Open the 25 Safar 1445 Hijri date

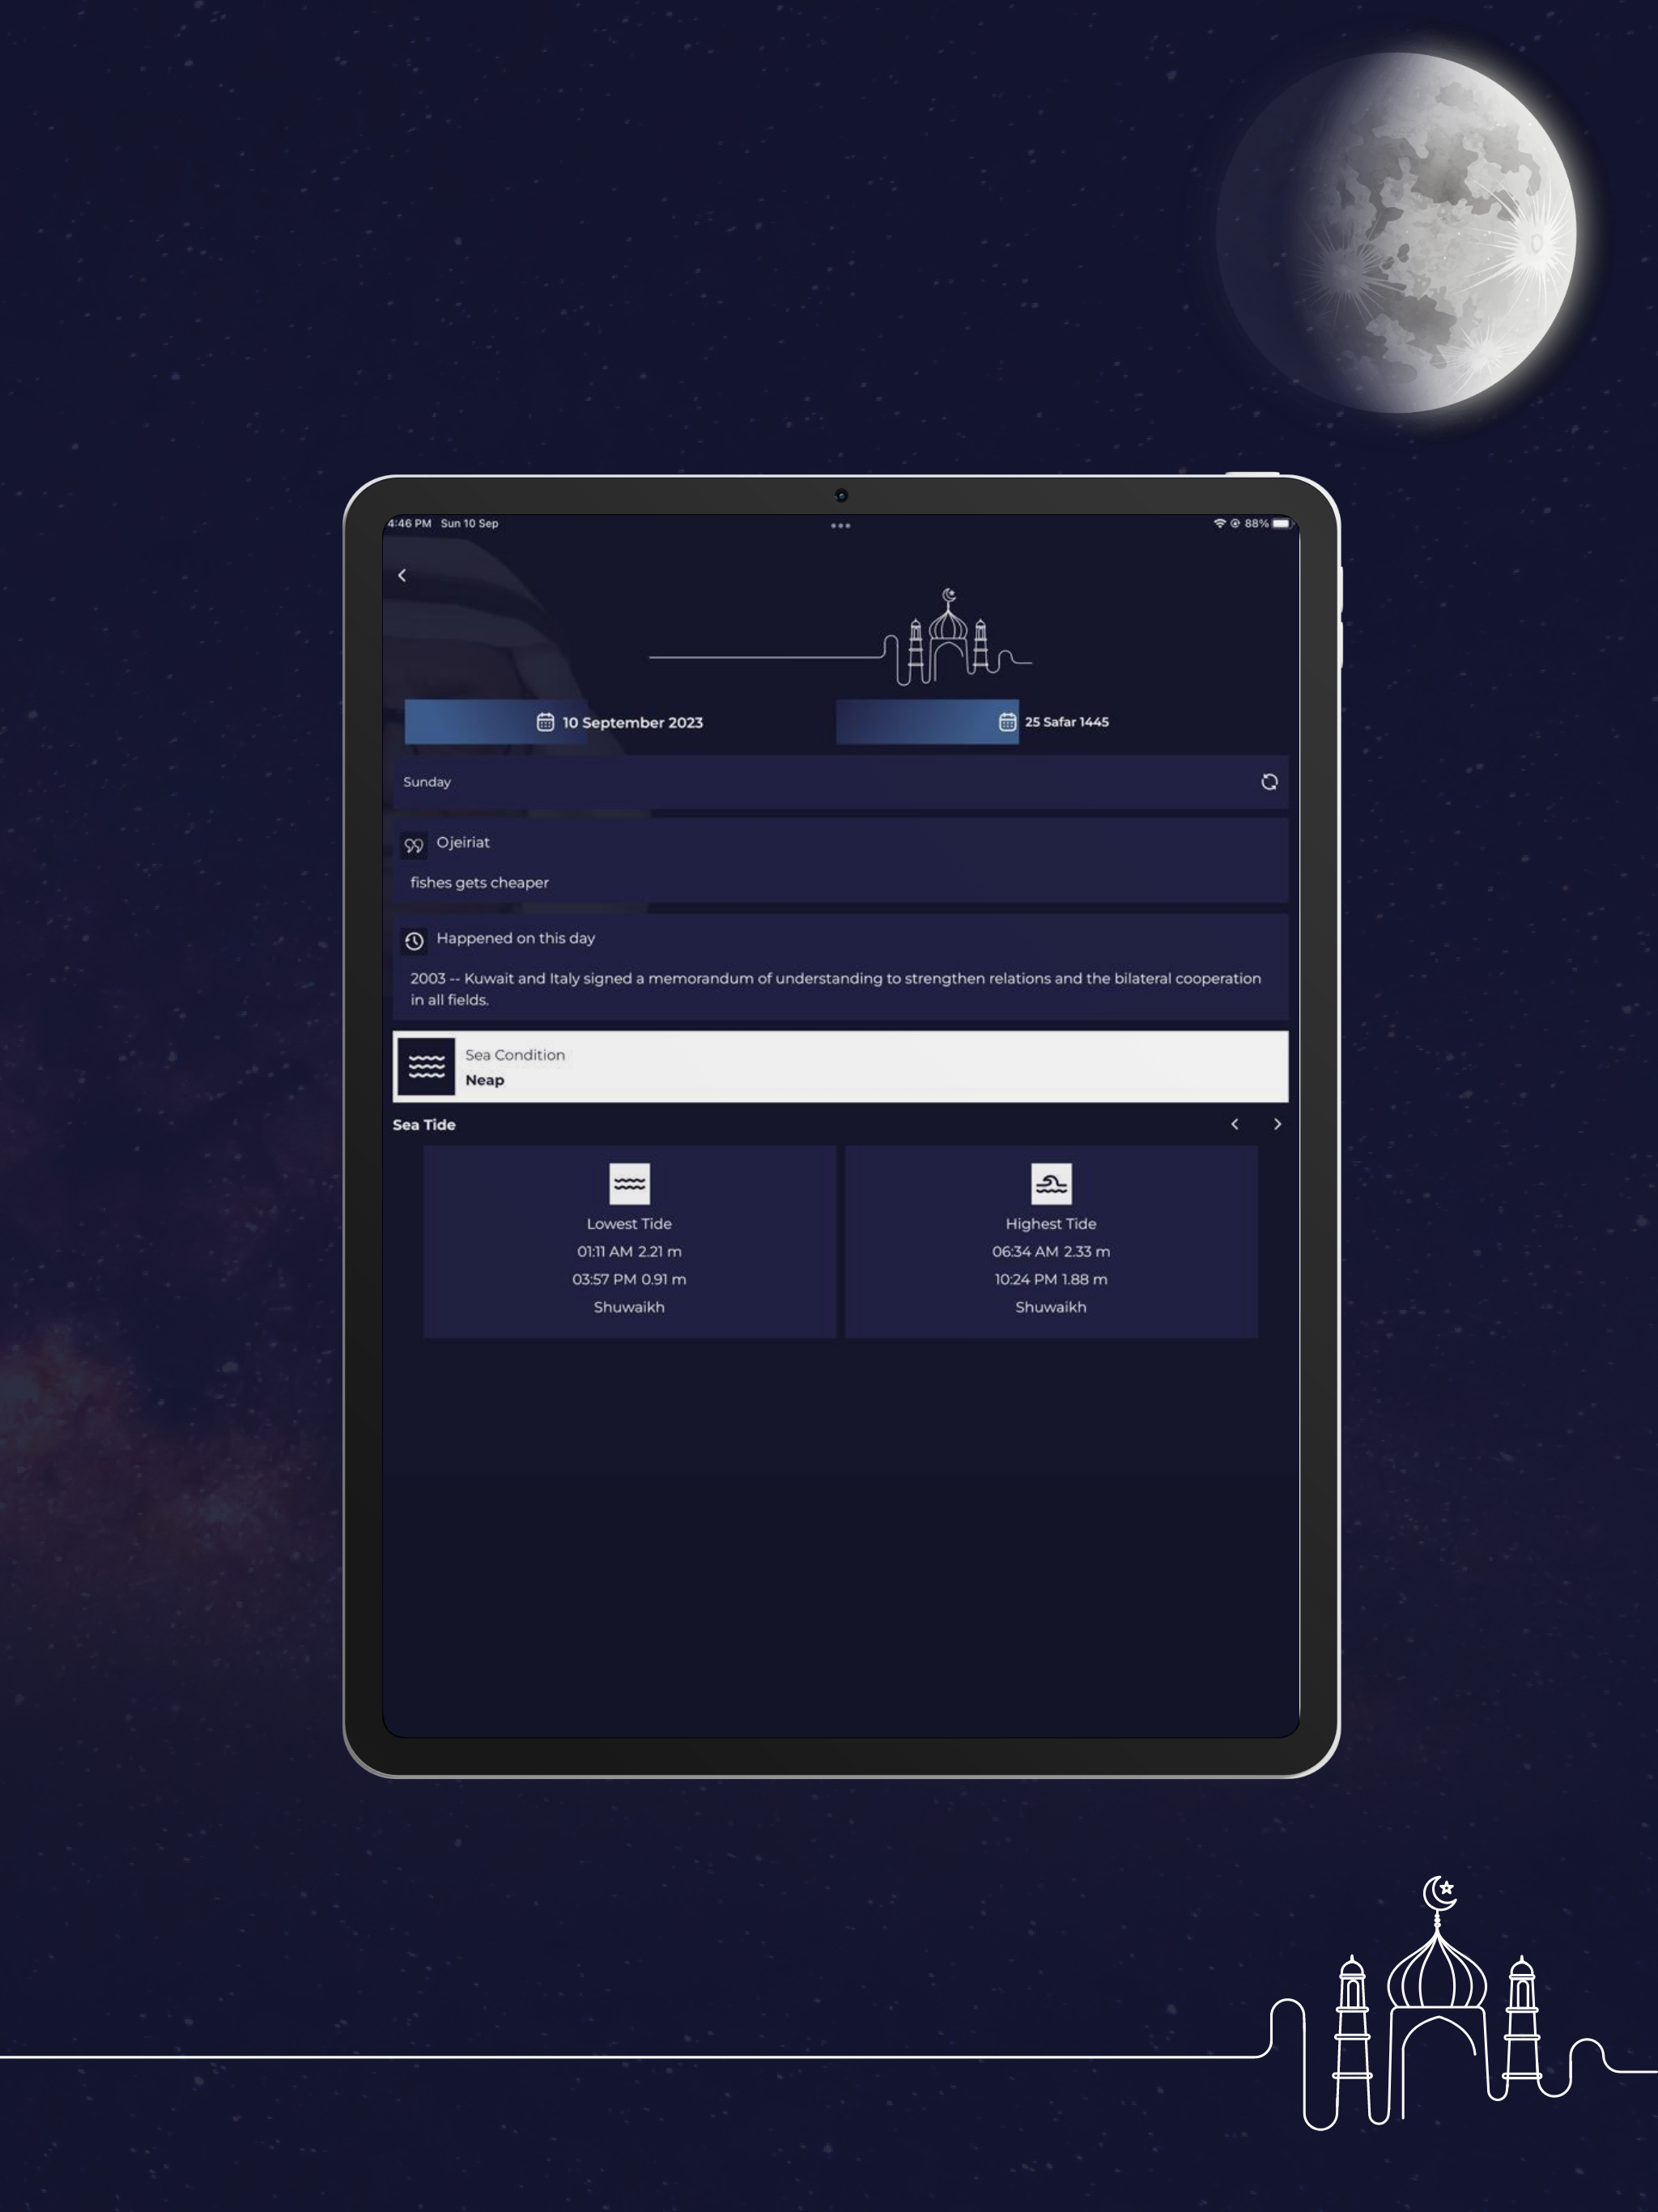point(1052,722)
